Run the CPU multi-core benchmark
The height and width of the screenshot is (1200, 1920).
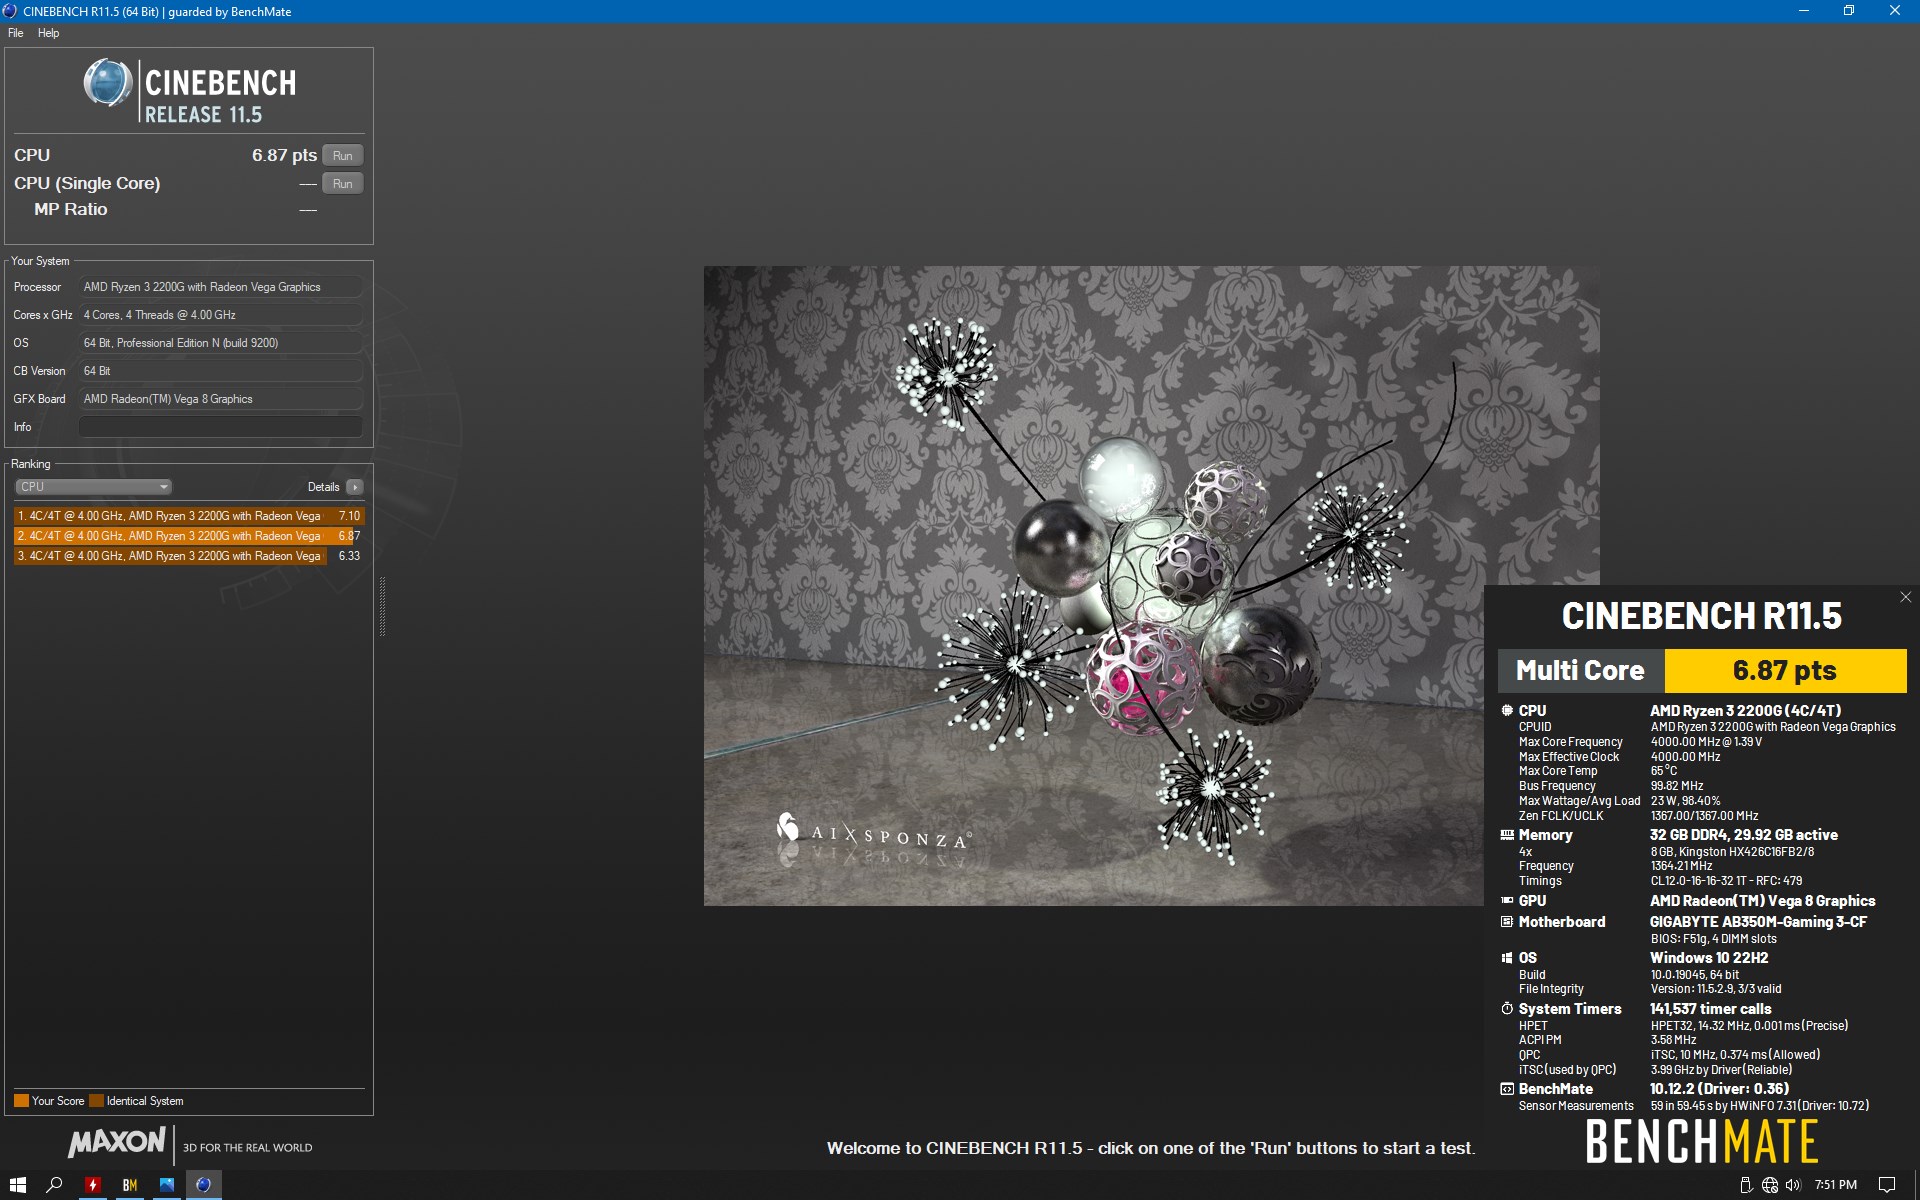(x=342, y=156)
